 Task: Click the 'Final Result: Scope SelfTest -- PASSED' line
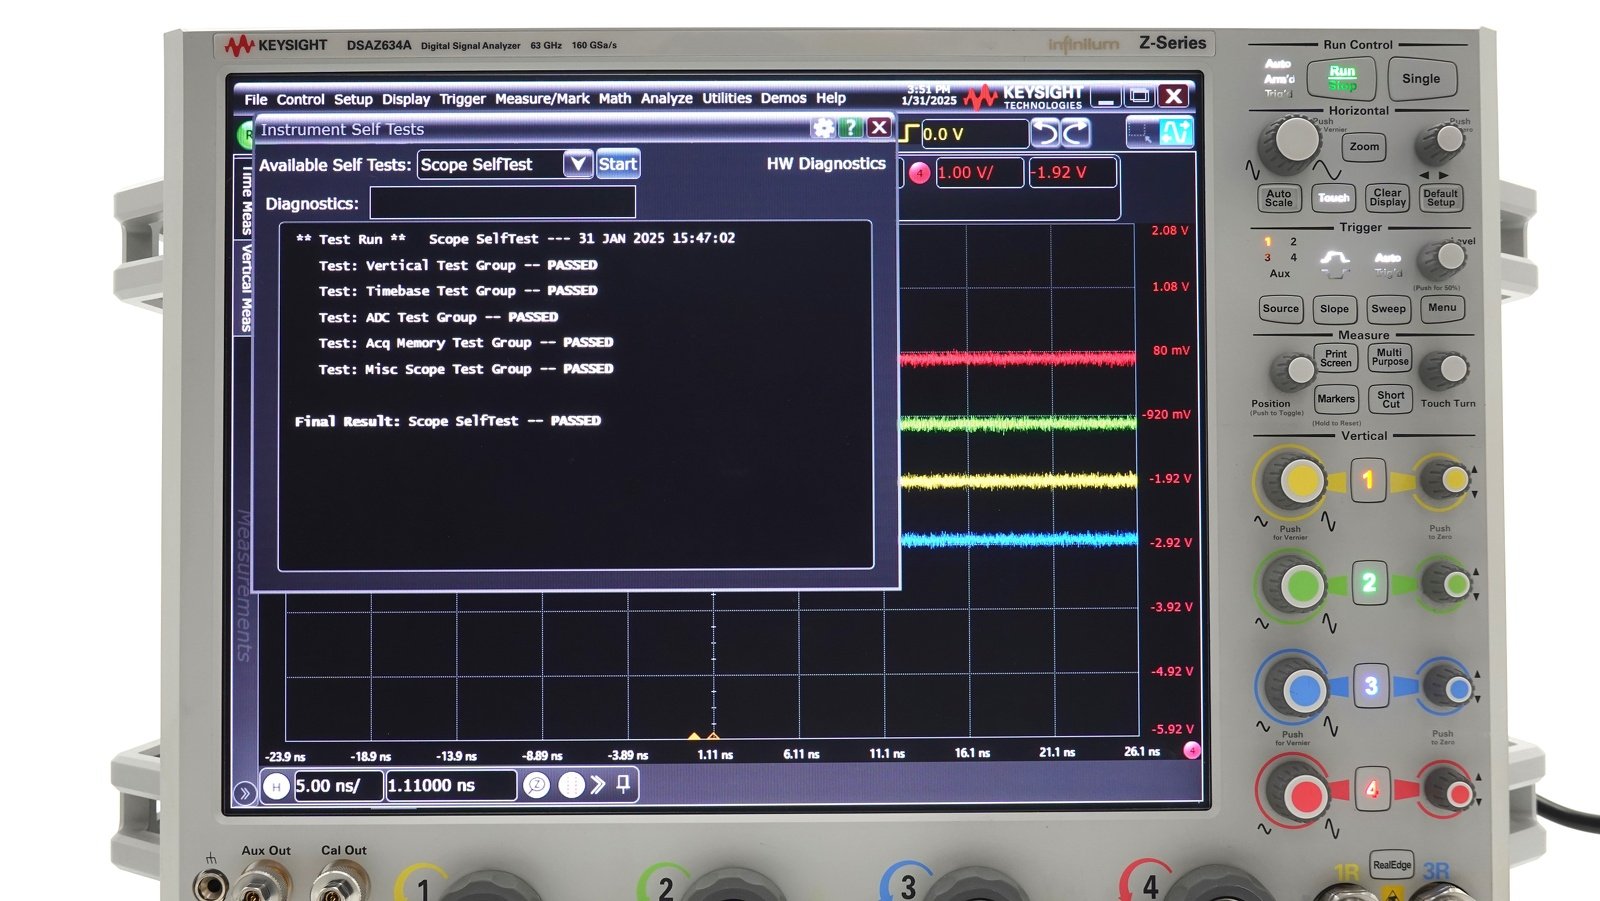(x=448, y=421)
